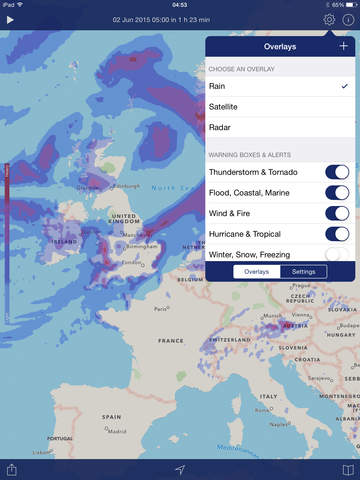The width and height of the screenshot is (360, 480).
Task: Choose the Radar overlay
Action: [x=280, y=127]
